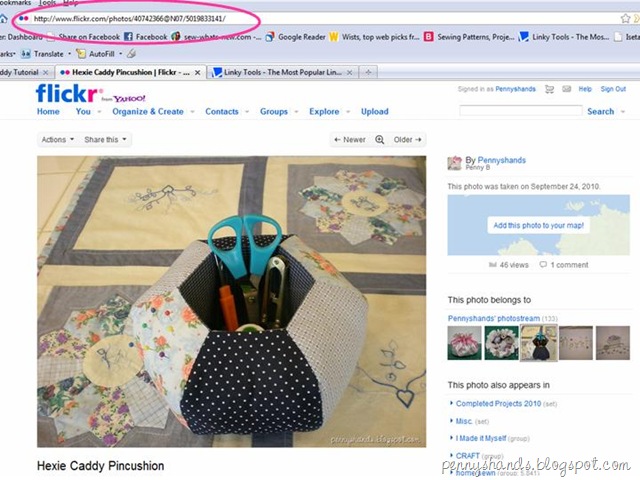Image resolution: width=640 pixels, height=480 pixels.
Task: Open the Sewing Patterns bookmark
Action: pos(469,37)
